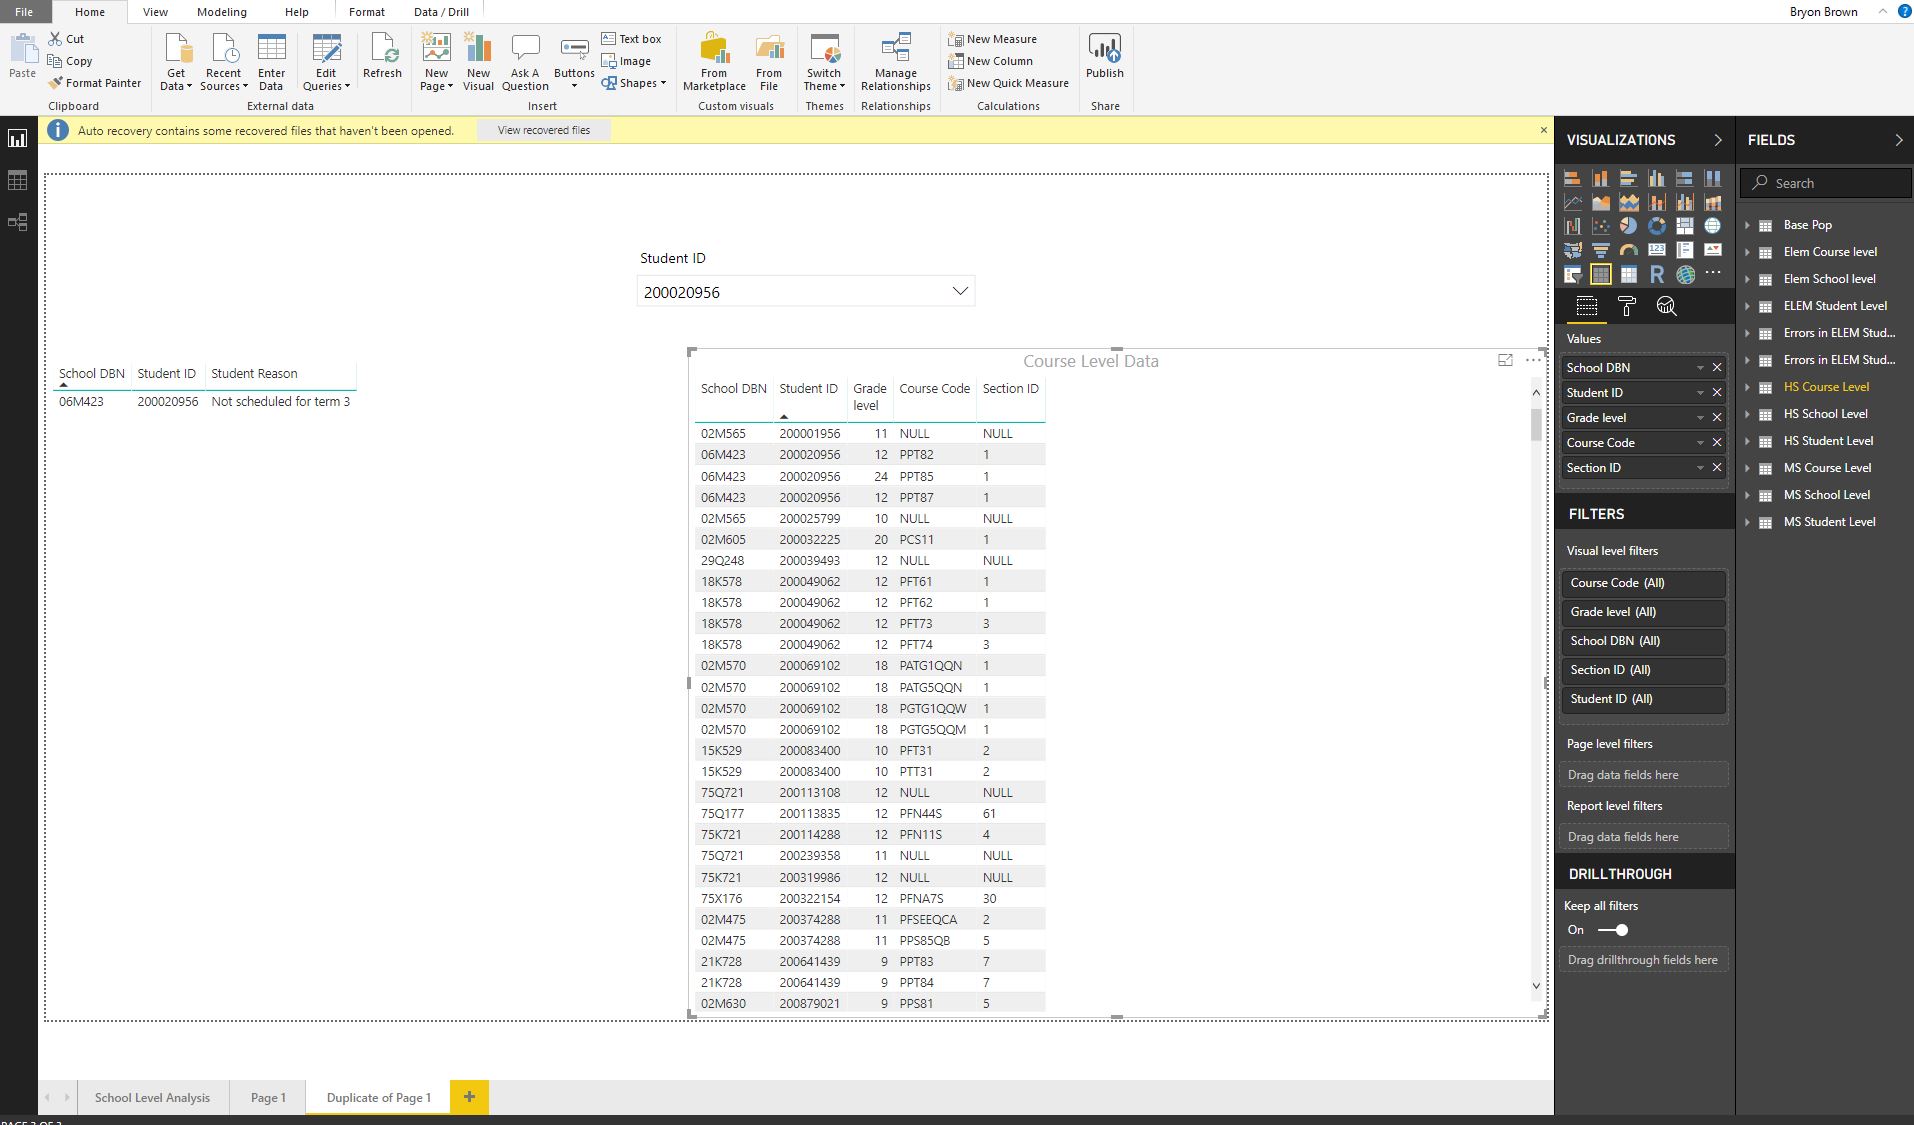Select the Card (123) visualization
Screen dimensions: 1914x1125
click(1657, 250)
